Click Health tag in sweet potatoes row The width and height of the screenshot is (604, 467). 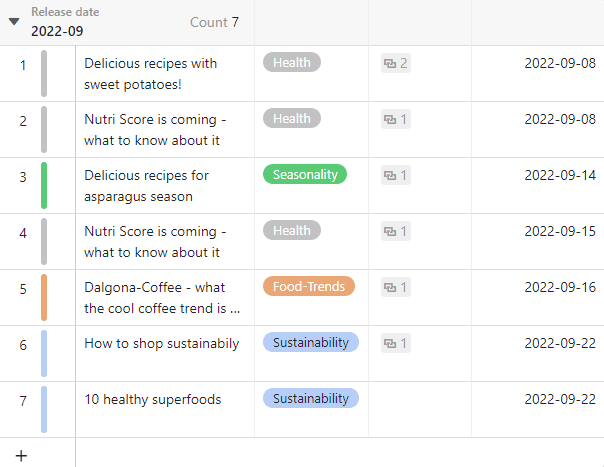[x=291, y=63]
